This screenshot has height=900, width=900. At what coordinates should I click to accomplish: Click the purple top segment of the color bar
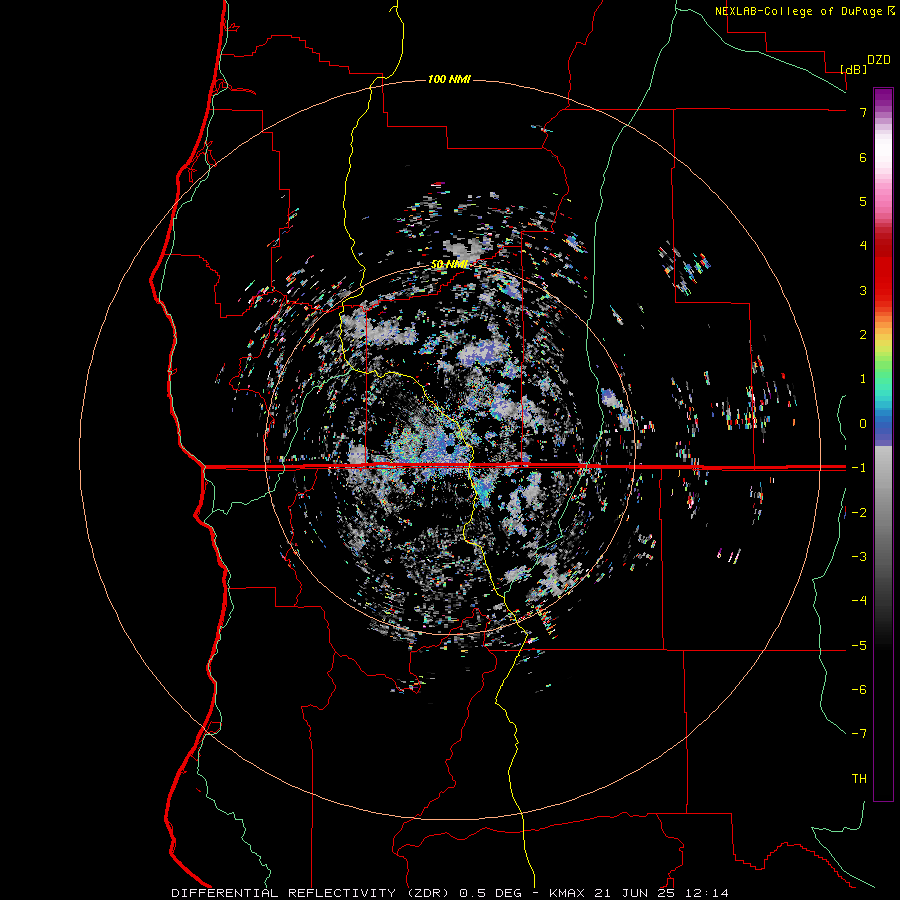pyautogui.click(x=883, y=98)
